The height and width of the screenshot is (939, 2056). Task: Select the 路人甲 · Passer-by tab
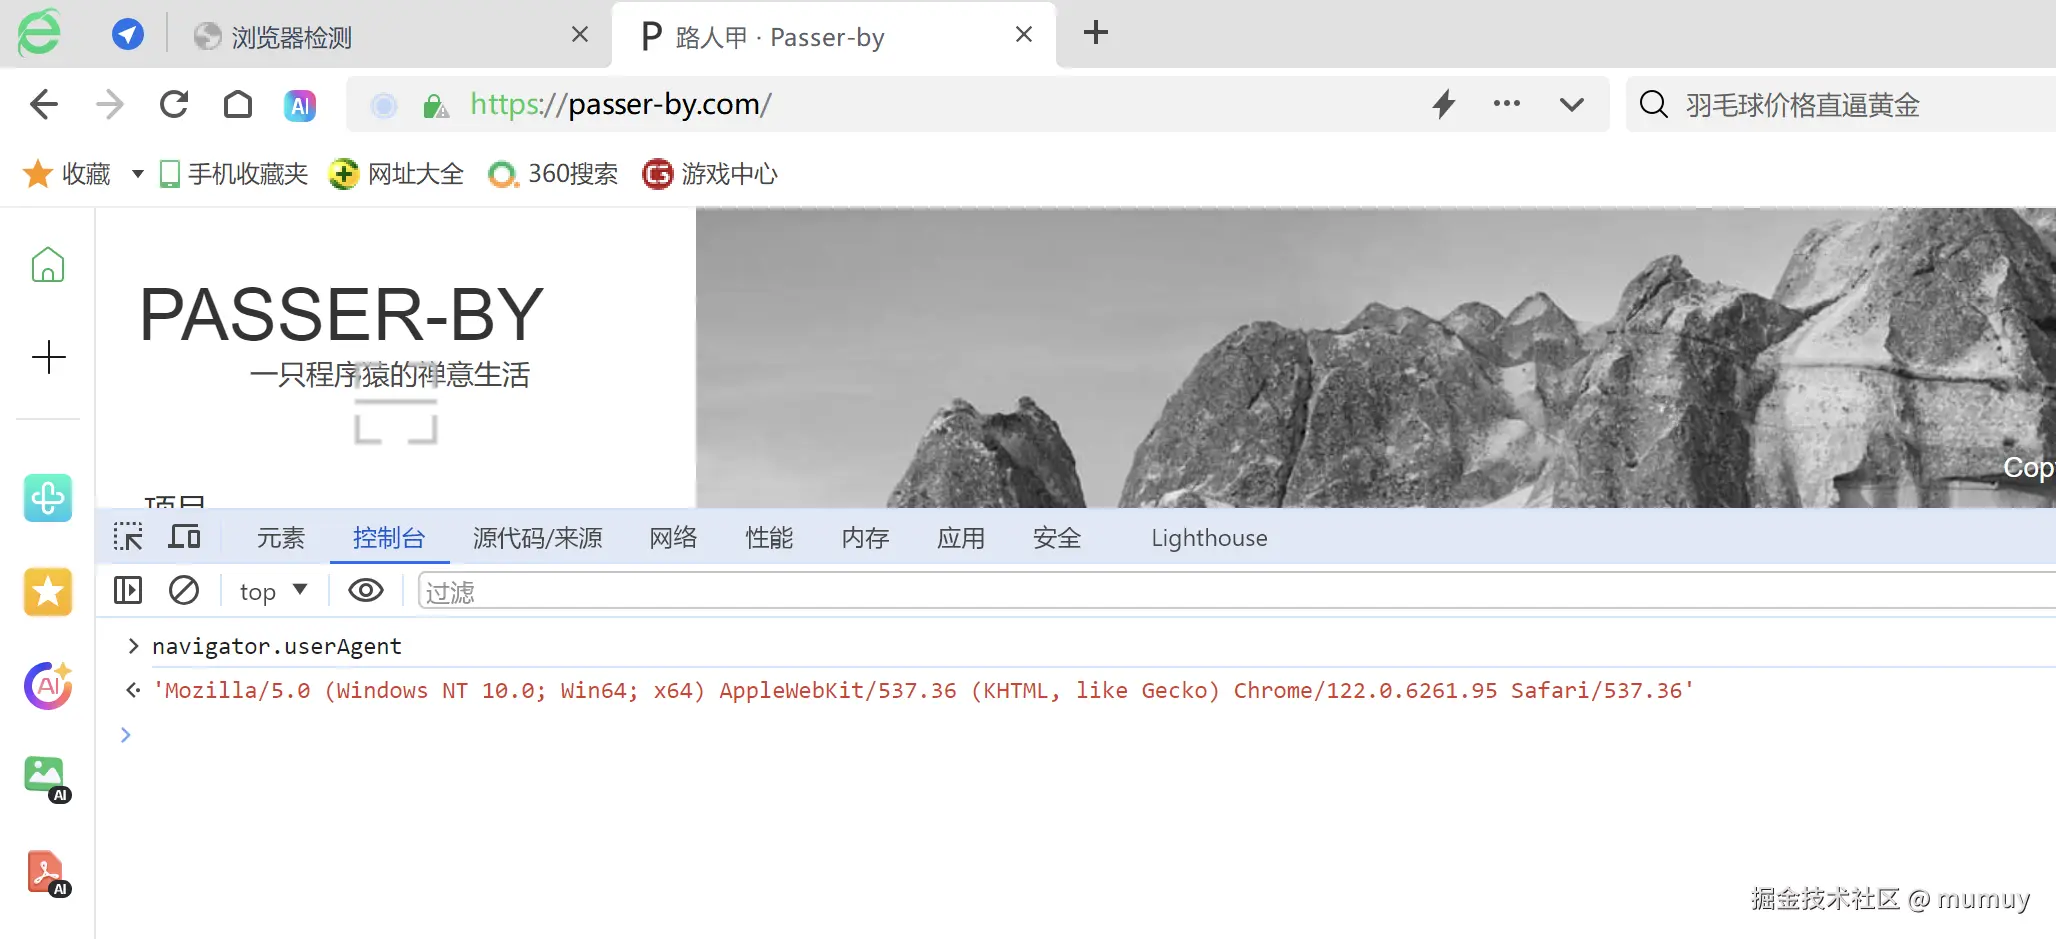point(833,36)
